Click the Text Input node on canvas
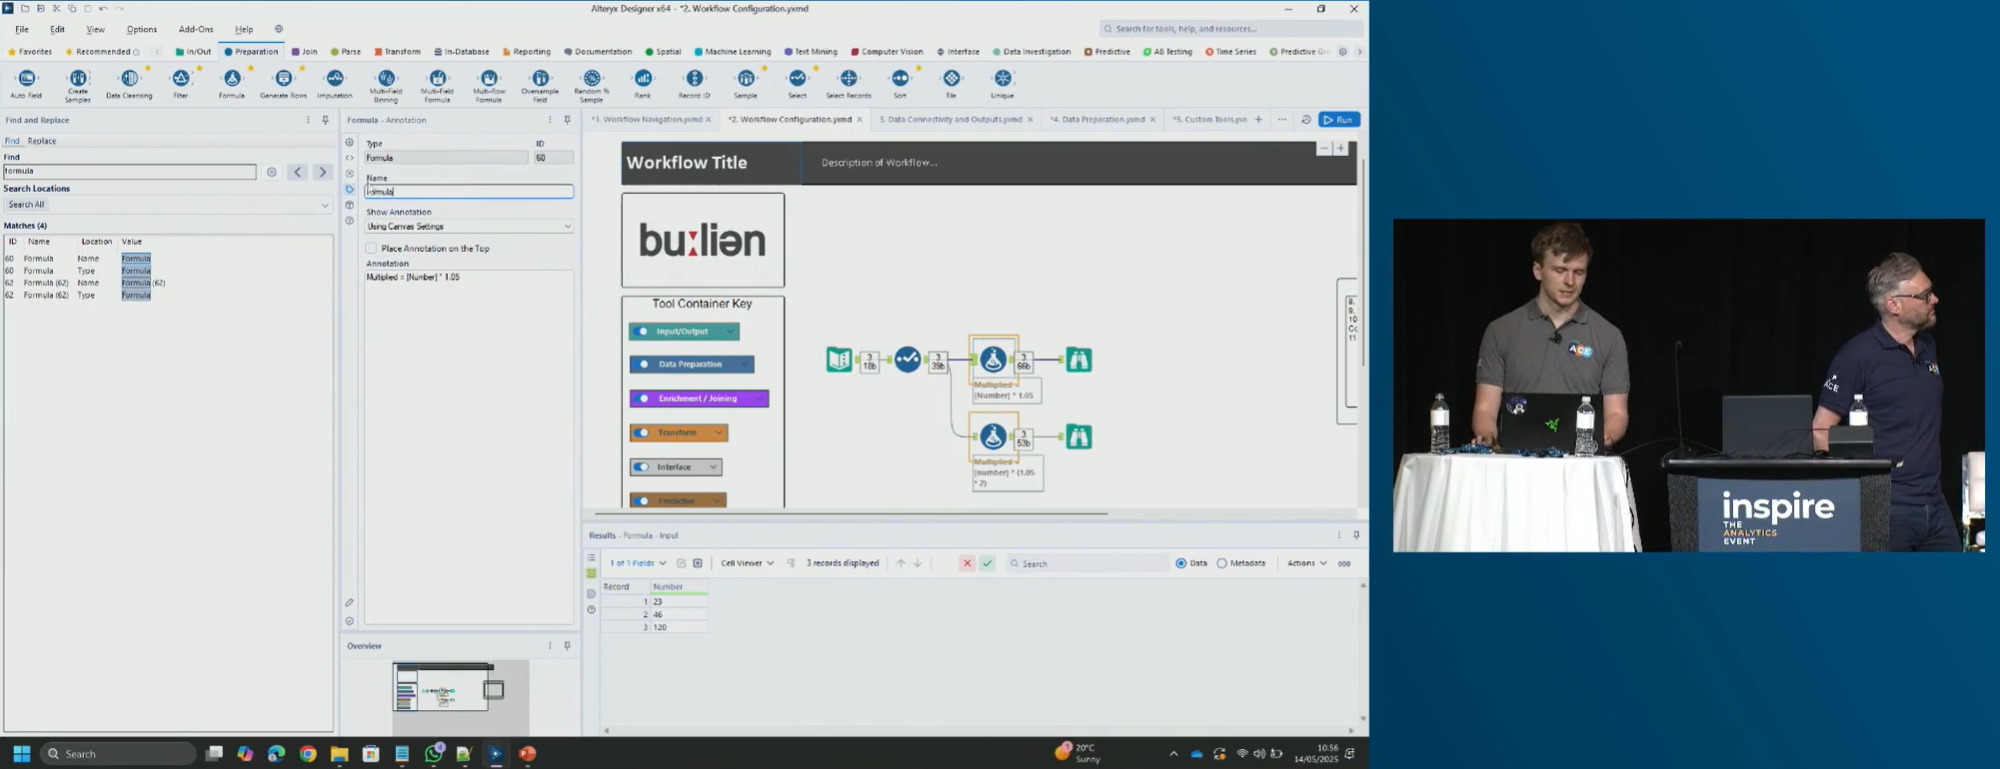 coord(839,359)
